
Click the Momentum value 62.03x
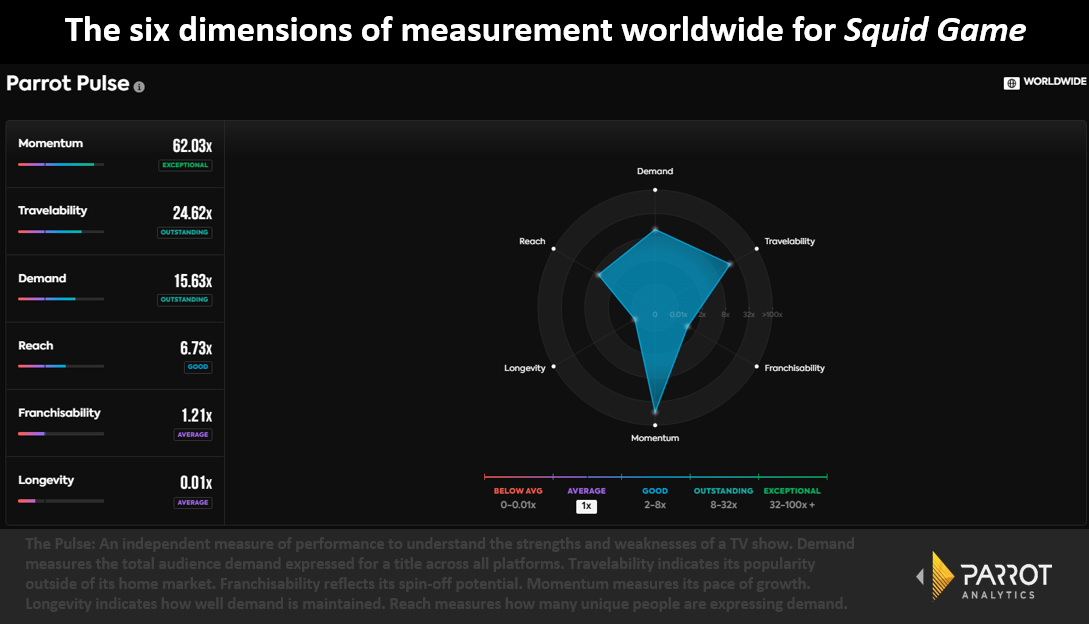tap(192, 146)
